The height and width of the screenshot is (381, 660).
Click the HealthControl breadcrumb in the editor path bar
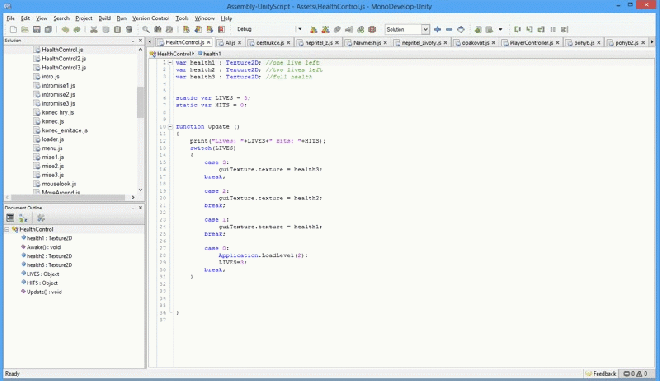click(172, 54)
